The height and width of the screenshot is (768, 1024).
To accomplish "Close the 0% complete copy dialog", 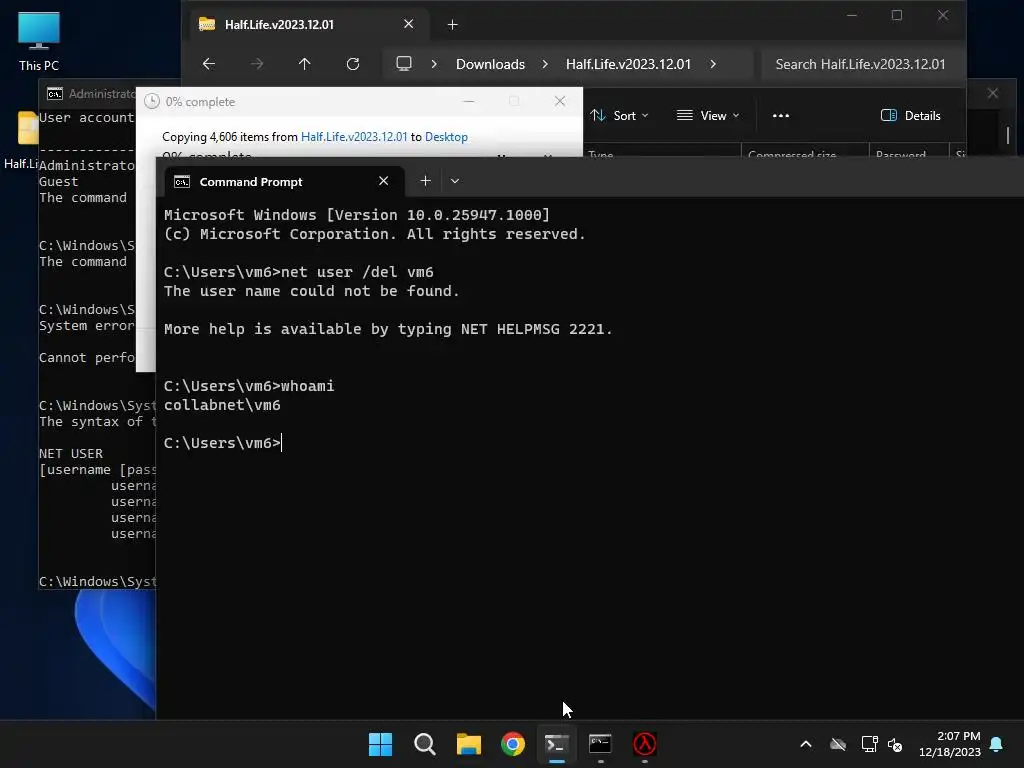I will coord(560,101).
